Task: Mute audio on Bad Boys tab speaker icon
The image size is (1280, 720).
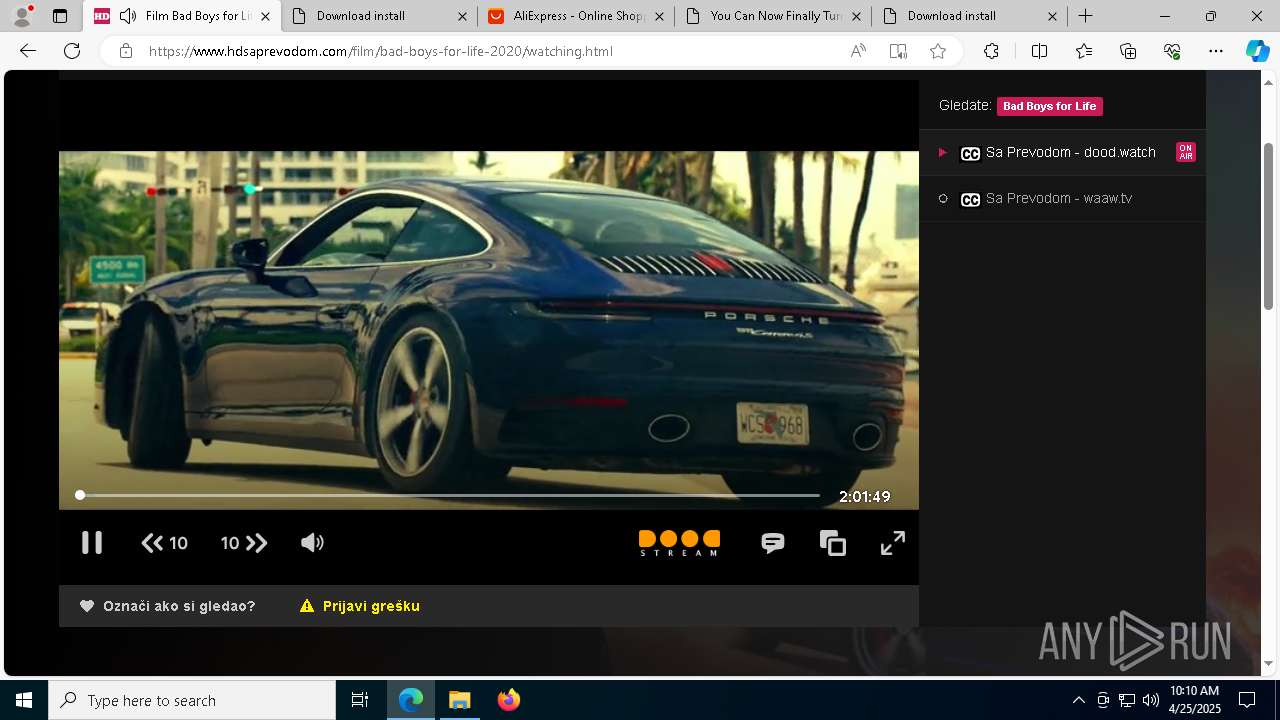Action: coord(127,16)
